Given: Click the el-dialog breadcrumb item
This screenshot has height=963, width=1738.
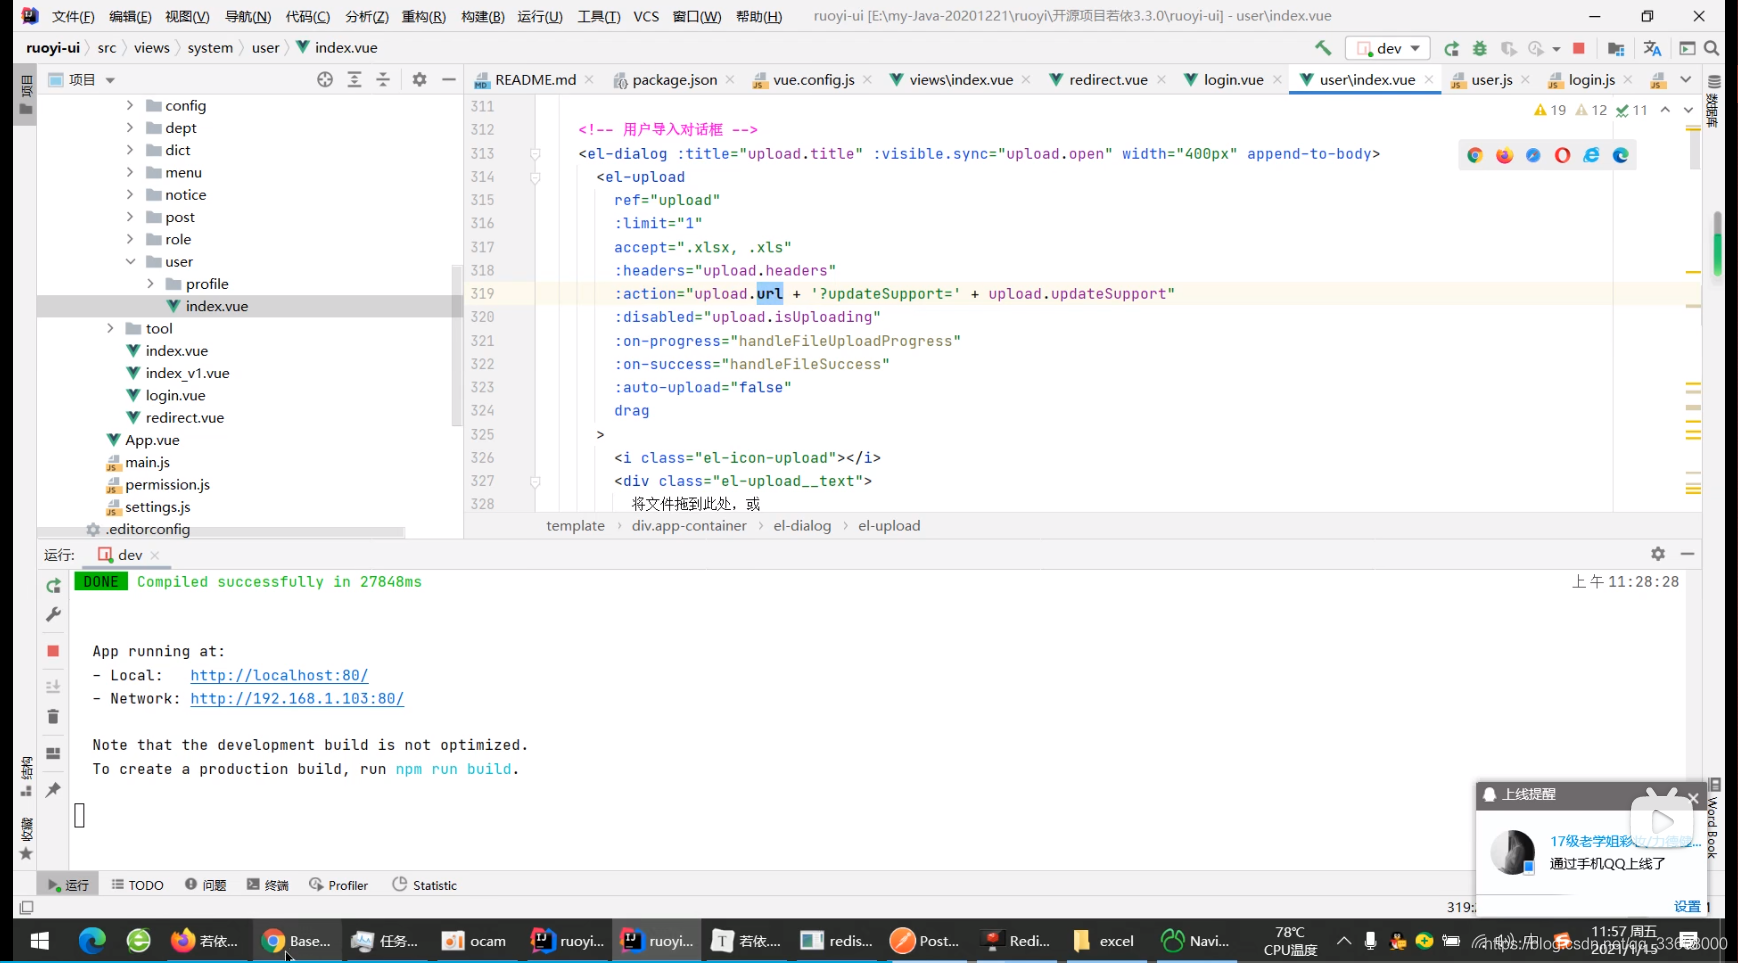Looking at the screenshot, I should pyautogui.click(x=802, y=526).
